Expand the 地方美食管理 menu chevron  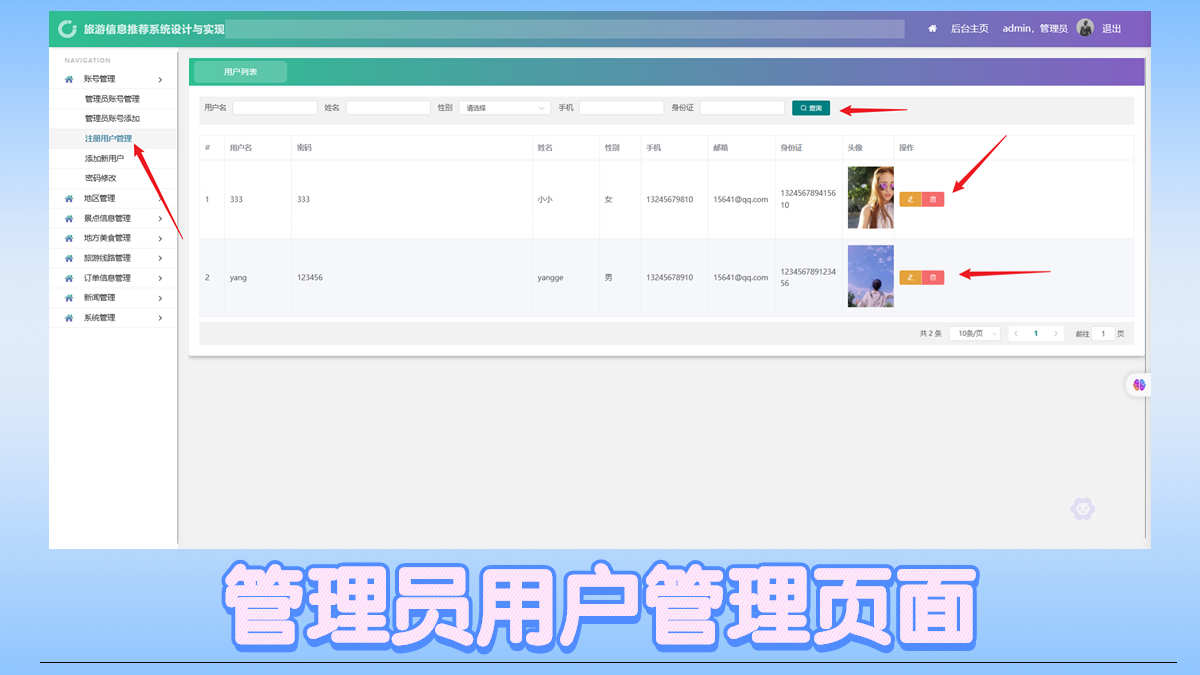[160, 238]
